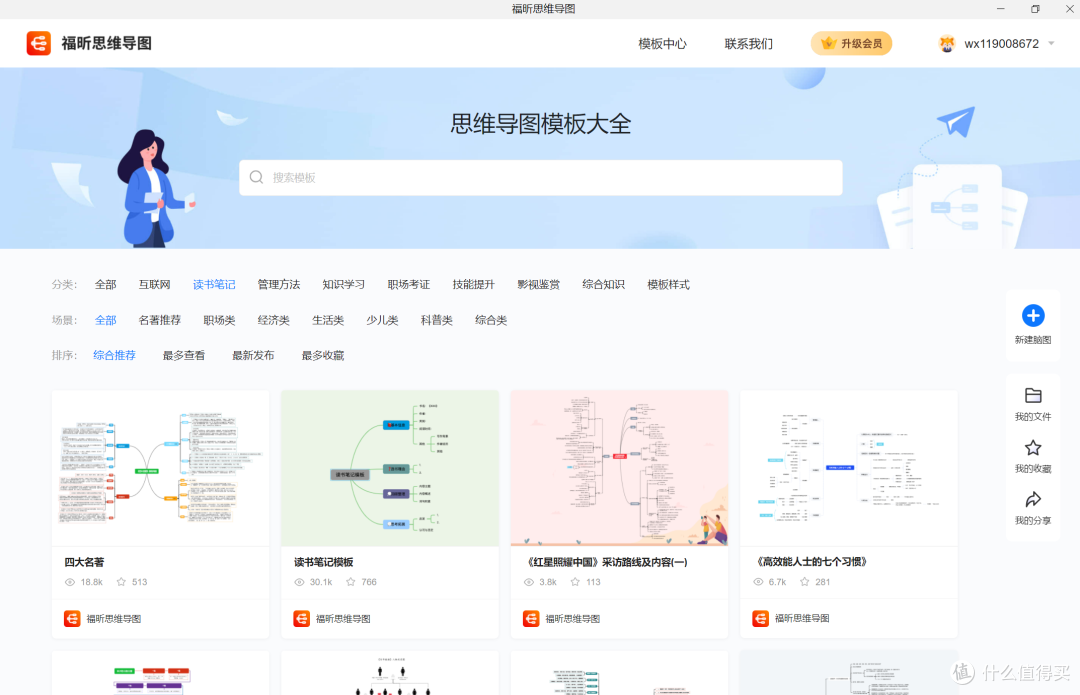The height and width of the screenshot is (695, 1080).
Task: Click view-count eye icon on 四大名著 card
Action: coord(70,582)
